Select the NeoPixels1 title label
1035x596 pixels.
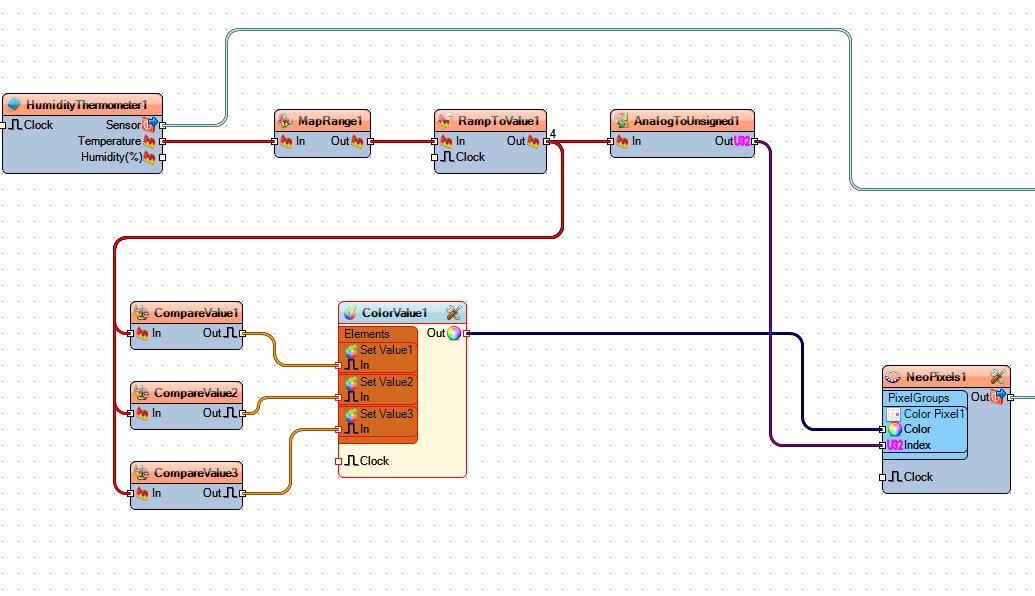pyautogui.click(x=936, y=377)
